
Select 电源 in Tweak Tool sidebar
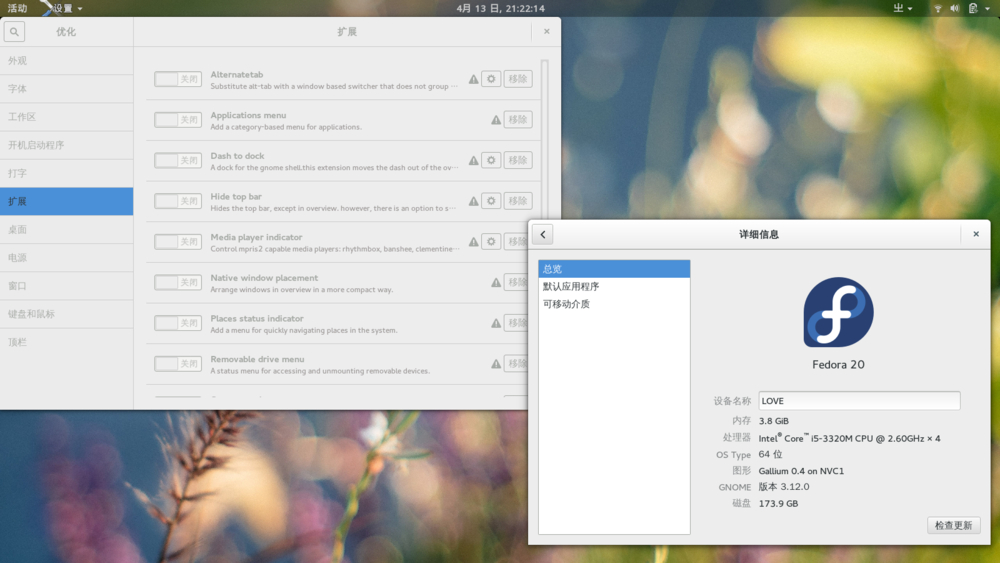point(66,258)
